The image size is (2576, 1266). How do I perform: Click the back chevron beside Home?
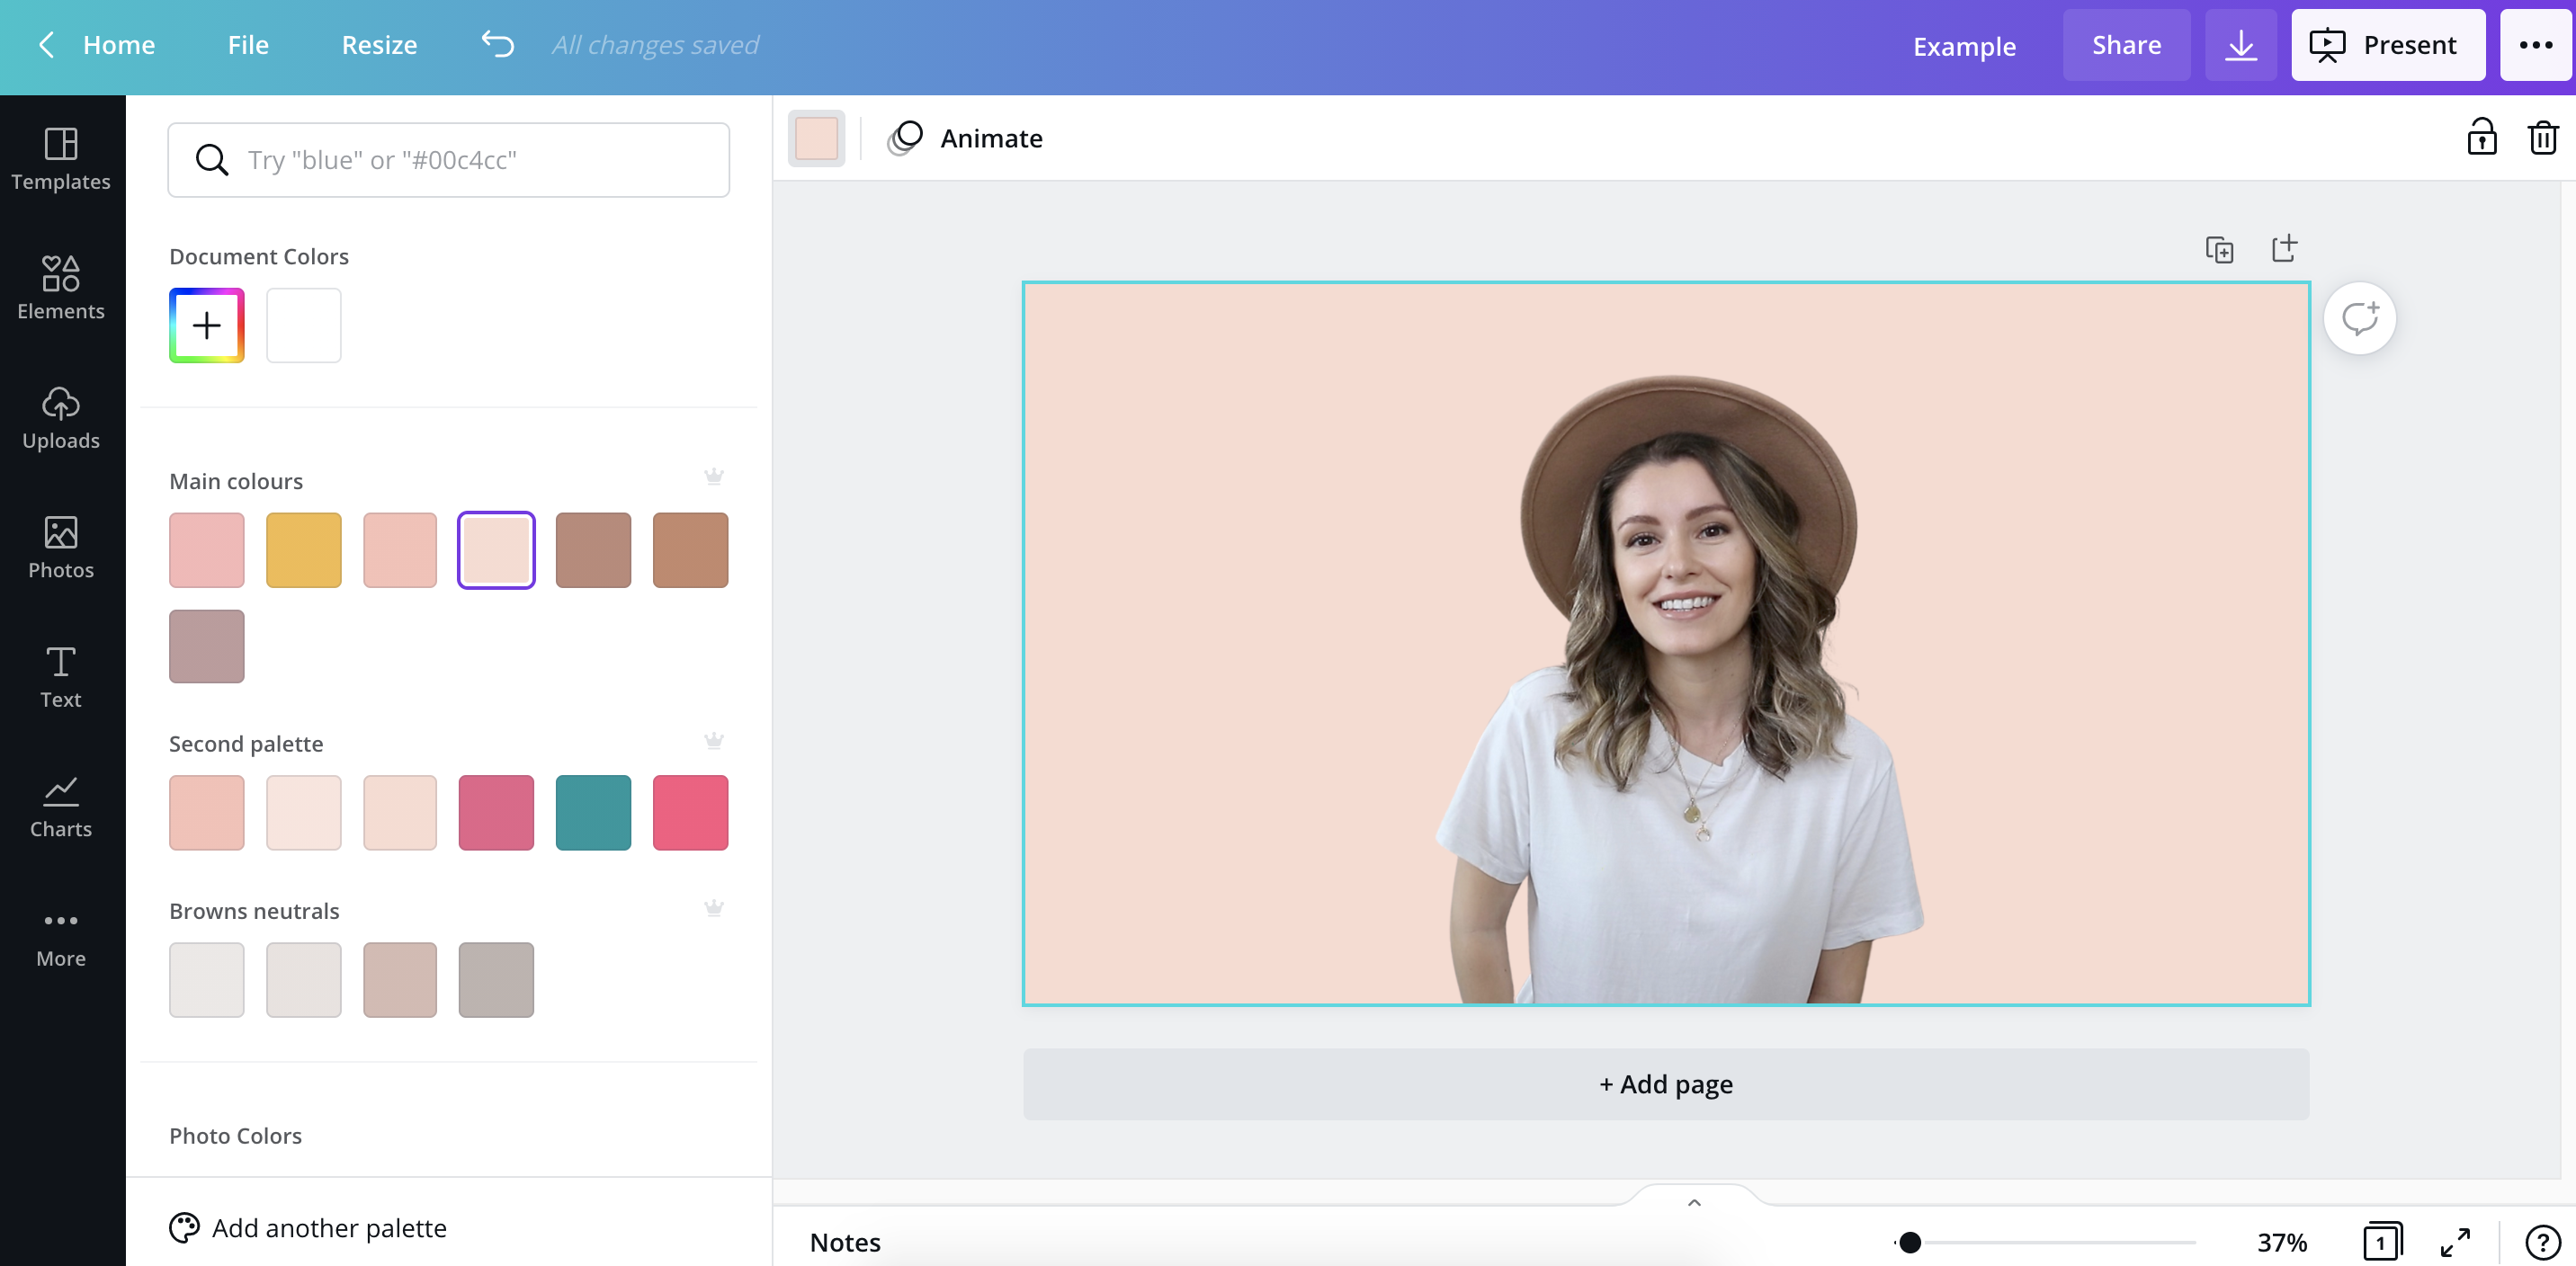tap(46, 44)
